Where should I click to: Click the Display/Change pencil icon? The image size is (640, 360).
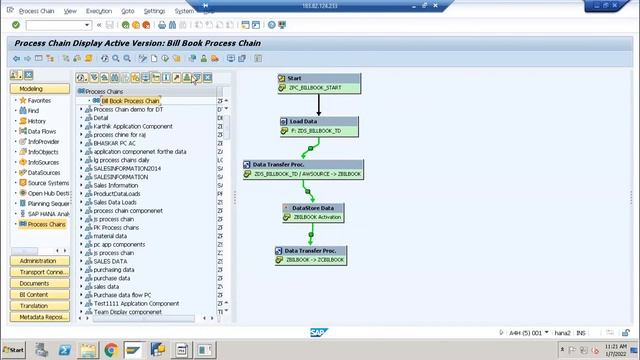[142, 59]
